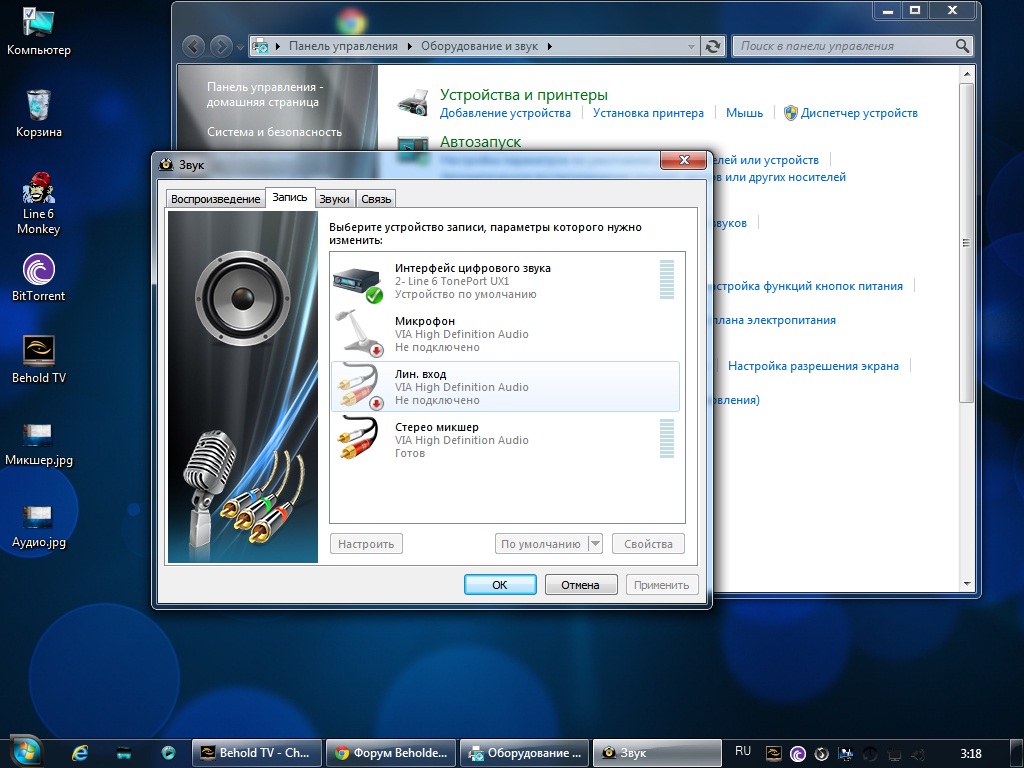Expand the address bar history dropdown

[692, 46]
